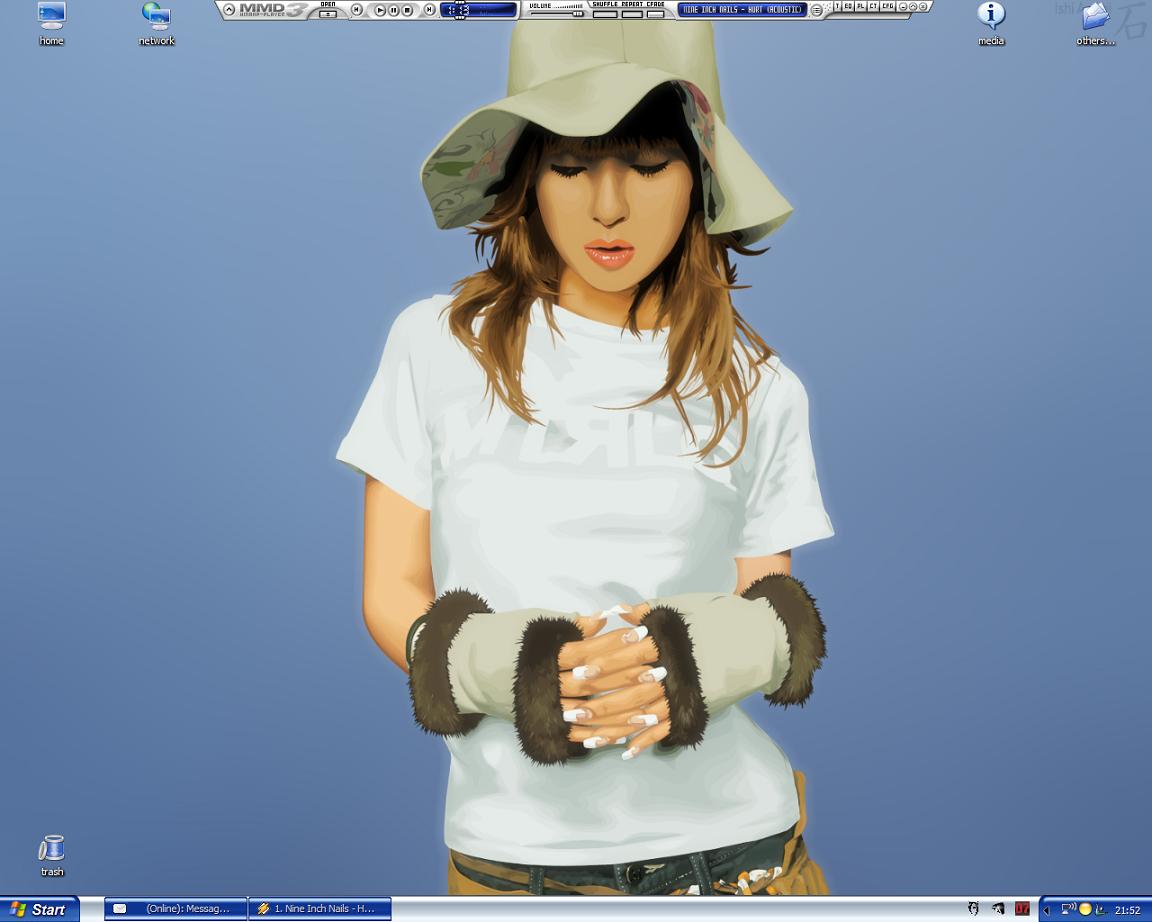Click the 21:52 system clock
This screenshot has width=1152, height=922.
(1127, 910)
